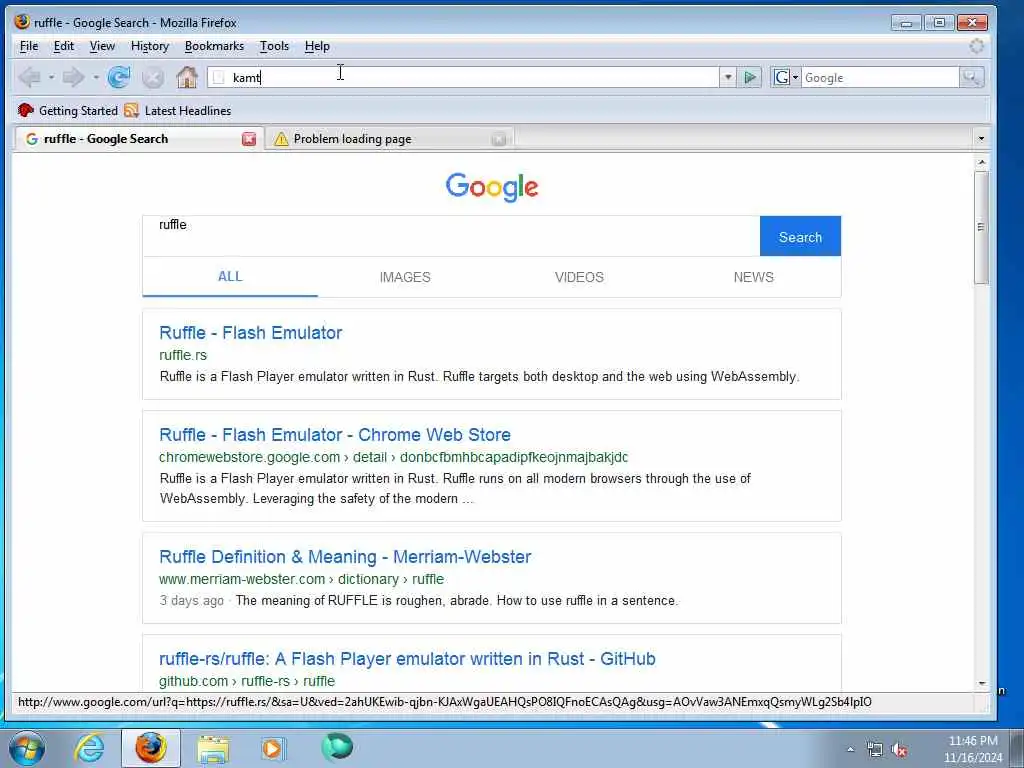Select the ALL results tab
The width and height of the screenshot is (1024, 768).
(230, 276)
